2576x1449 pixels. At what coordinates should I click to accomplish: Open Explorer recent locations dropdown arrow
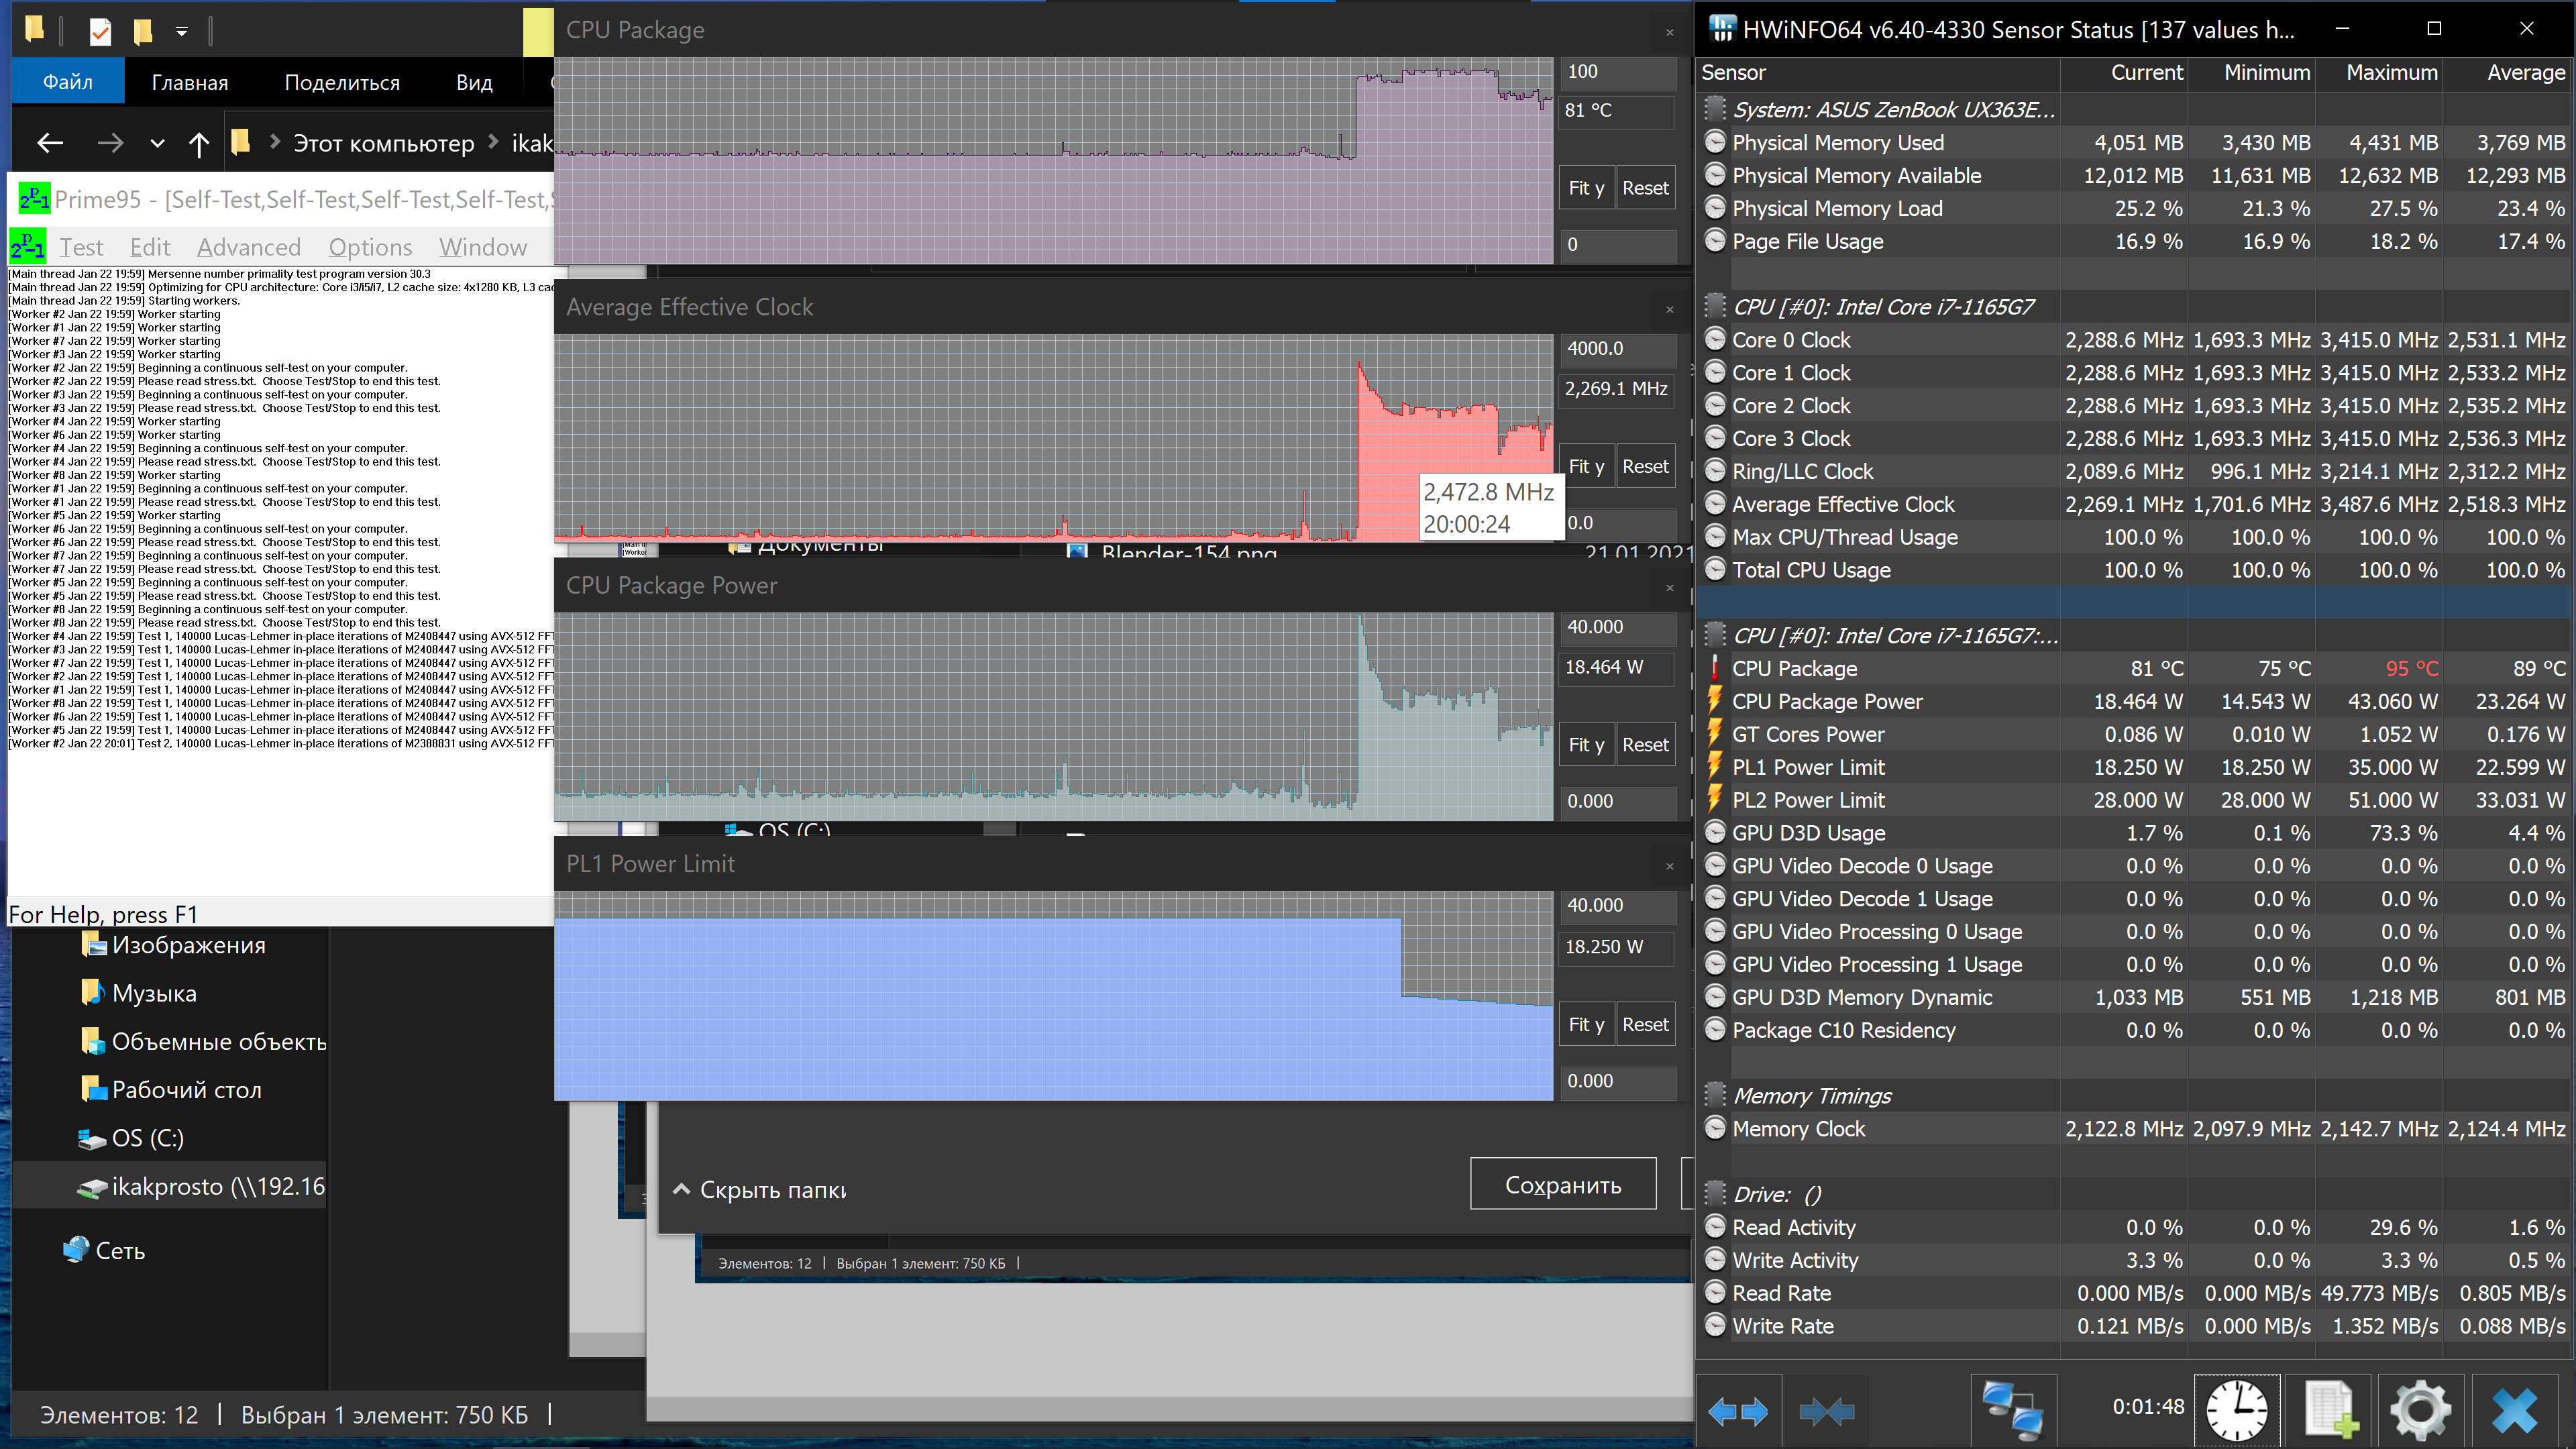(157, 144)
